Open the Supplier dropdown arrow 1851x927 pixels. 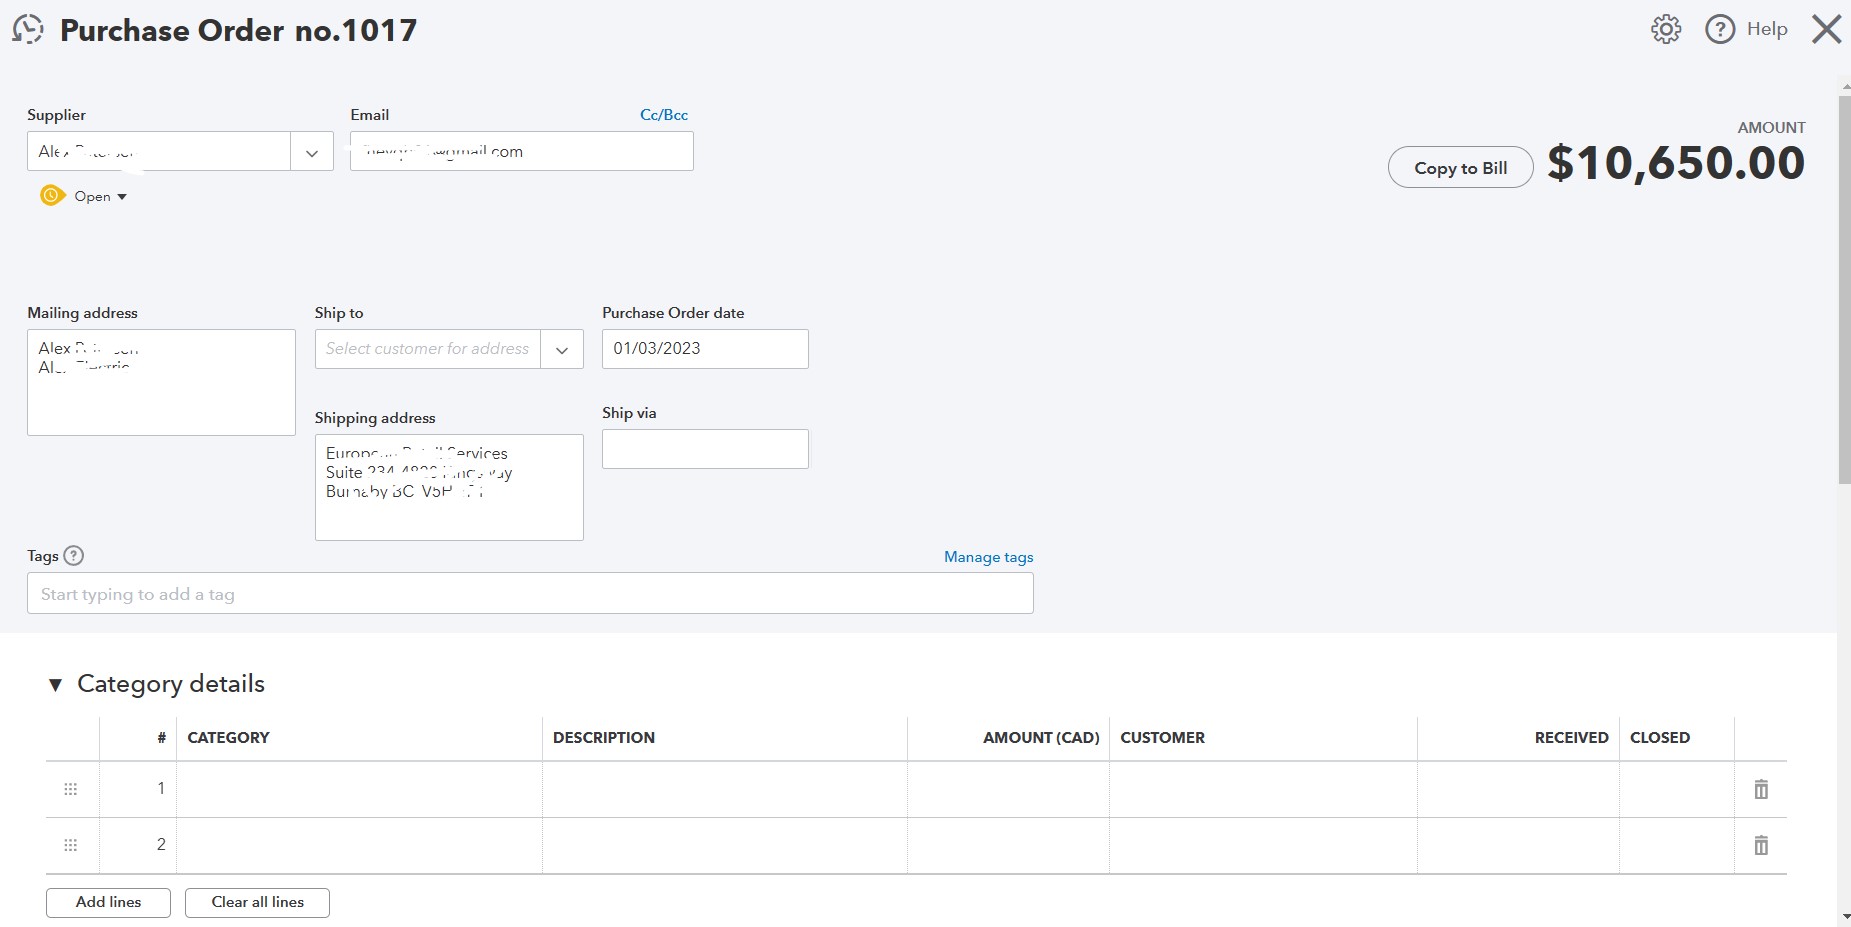[x=312, y=152]
